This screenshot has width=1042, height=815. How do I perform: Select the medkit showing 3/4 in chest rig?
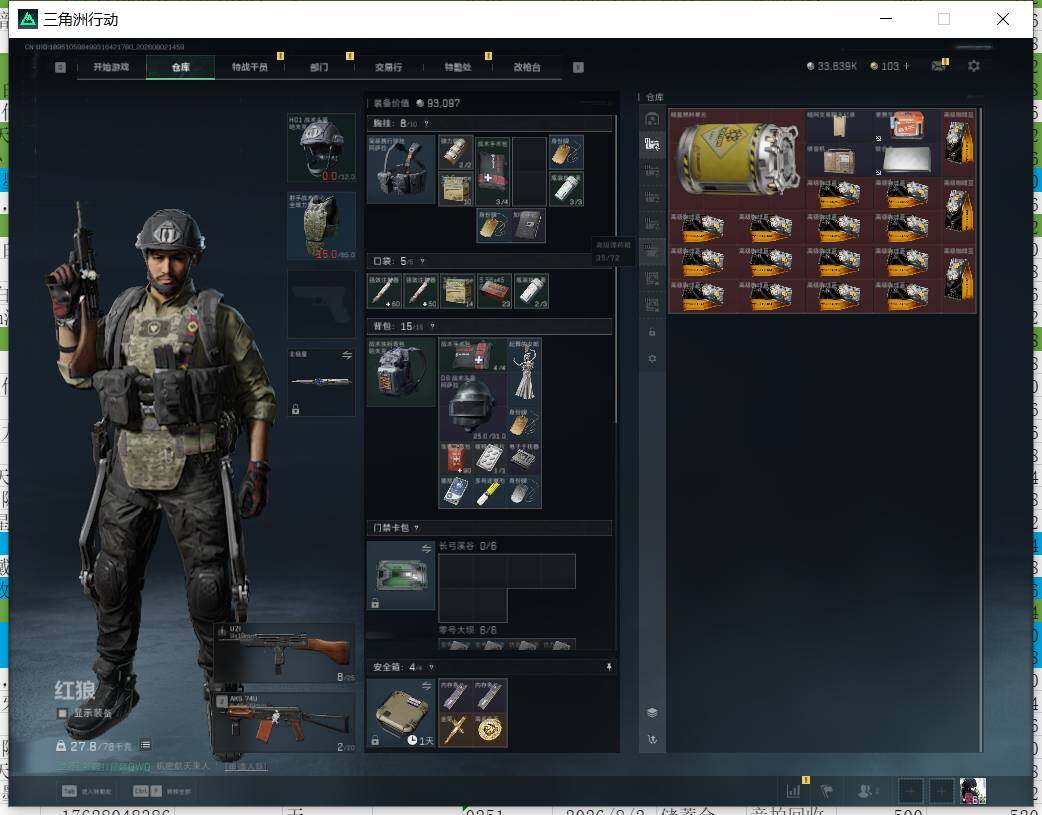point(494,172)
